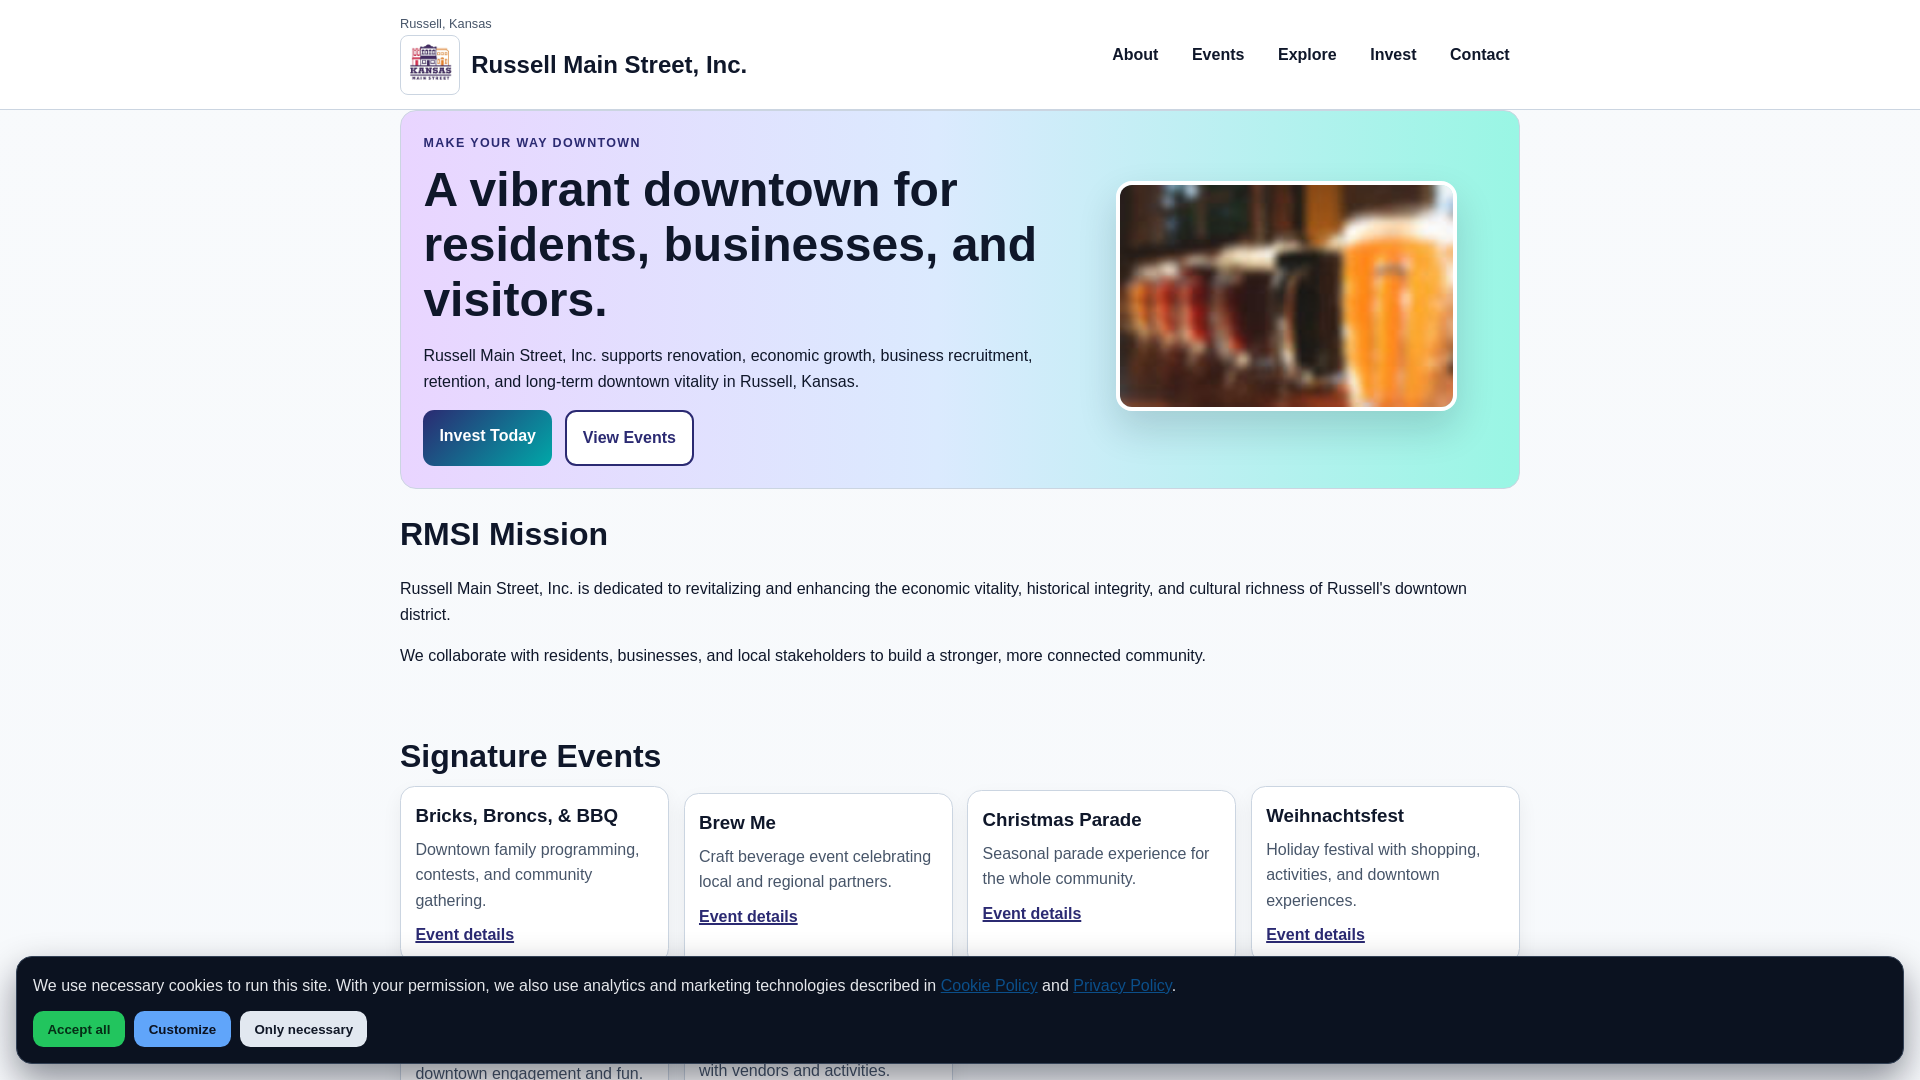Click the Russell, Kansas location text

446,24
